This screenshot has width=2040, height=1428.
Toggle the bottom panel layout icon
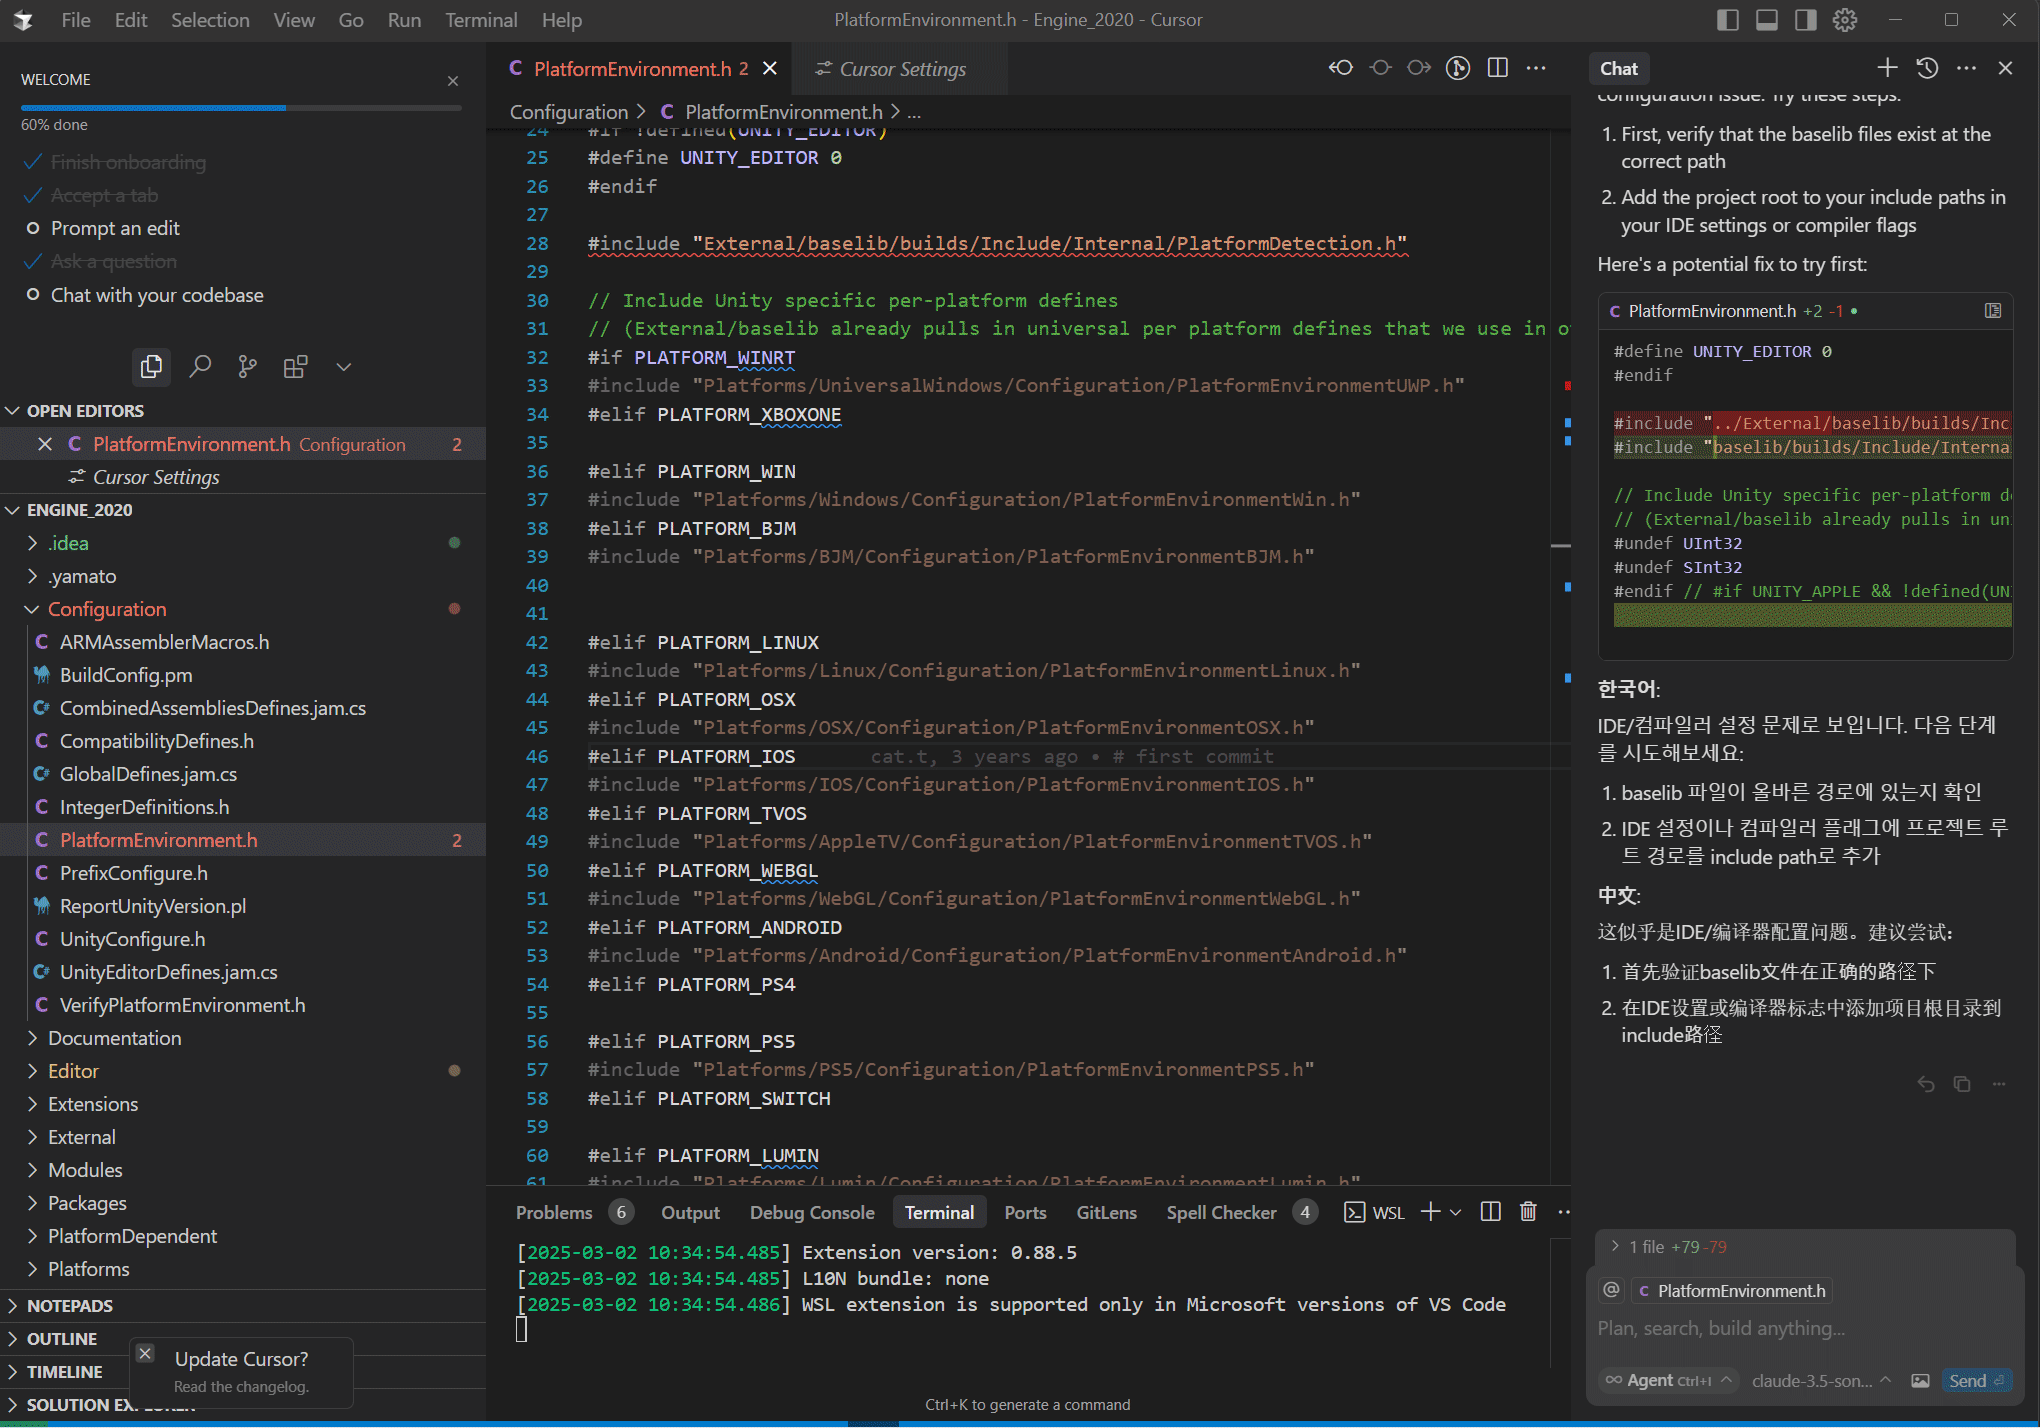pos(1767,20)
